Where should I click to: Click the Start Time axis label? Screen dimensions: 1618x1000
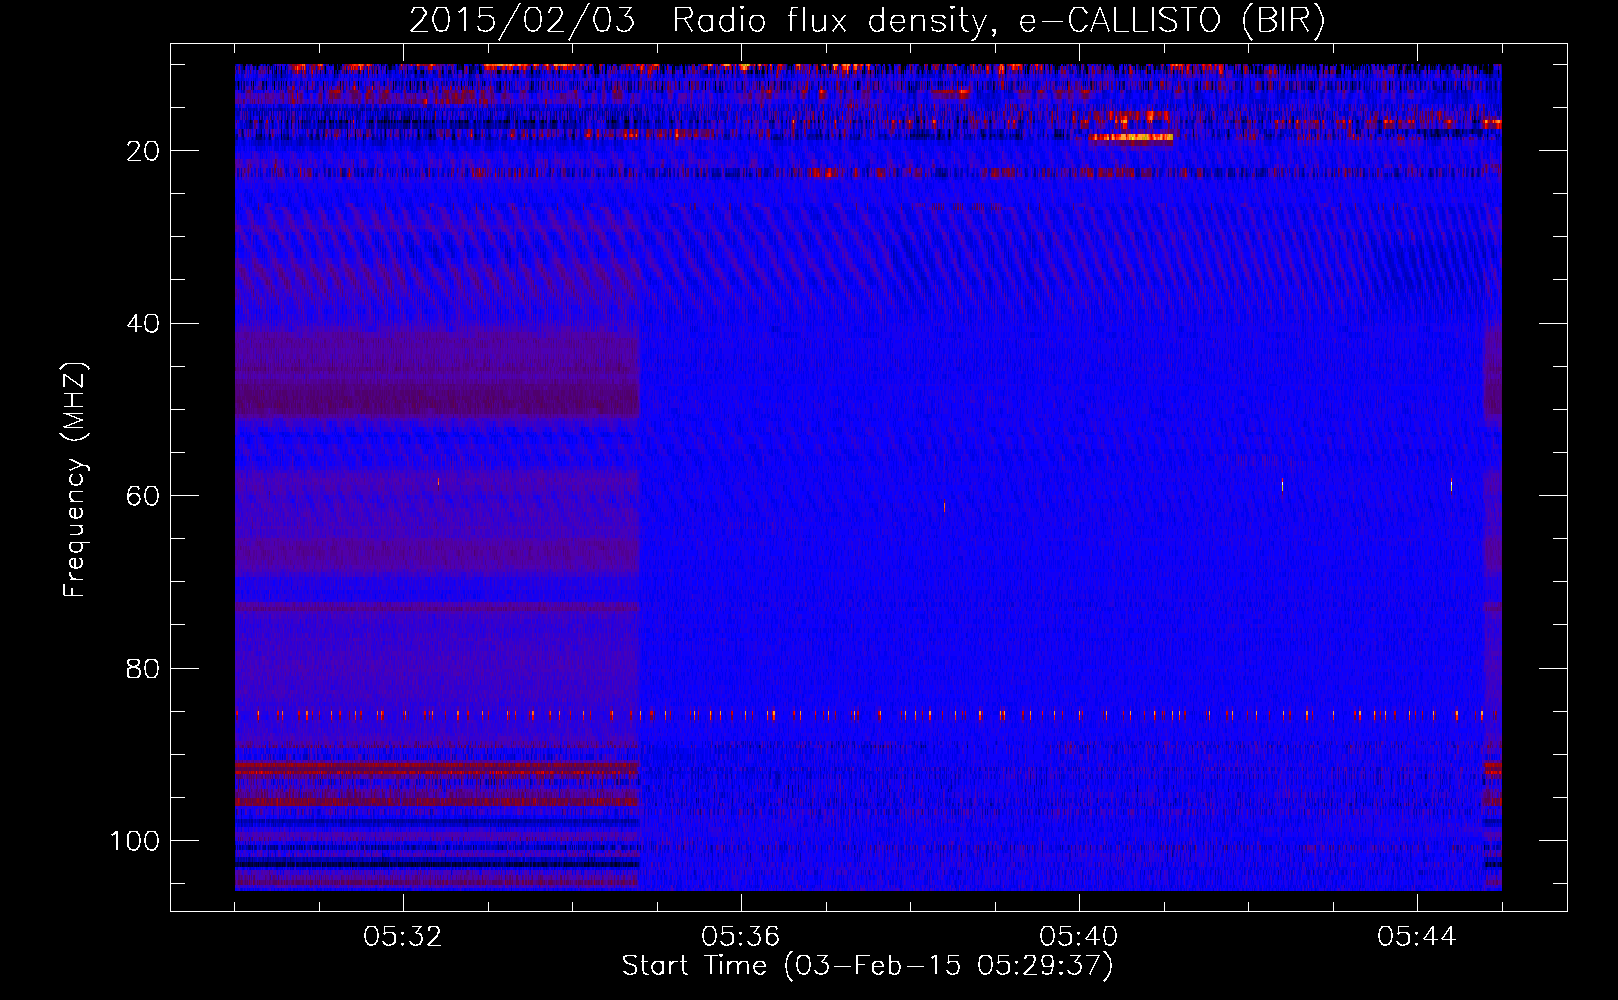coord(867,966)
